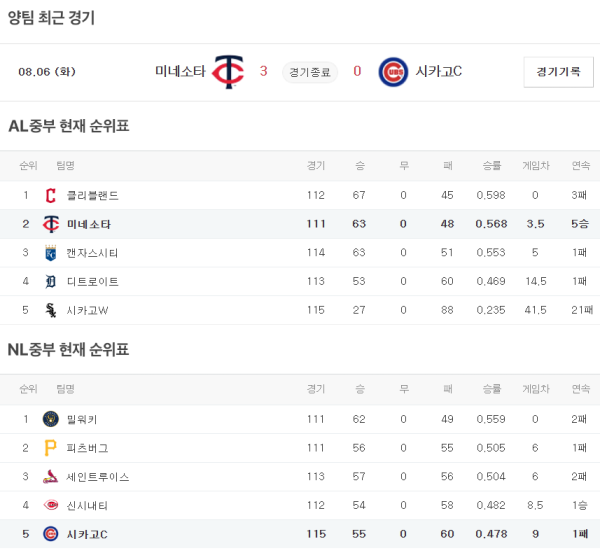
Task: Open the 경기기록 game record button
Action: point(557,72)
